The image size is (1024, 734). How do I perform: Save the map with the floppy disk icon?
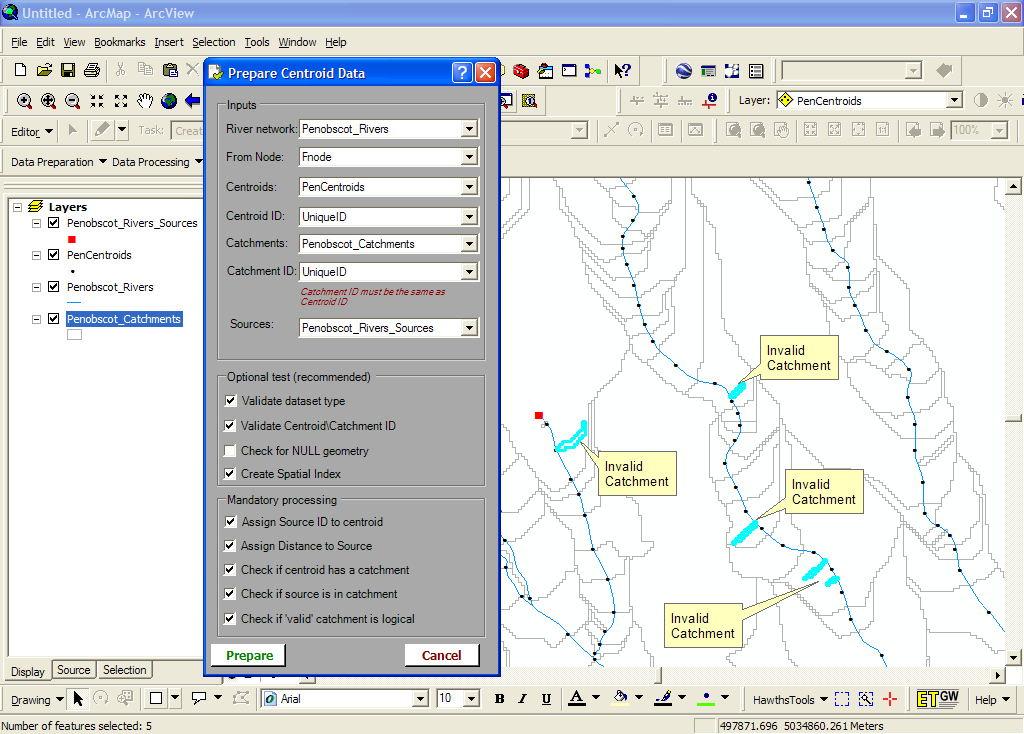[68, 70]
